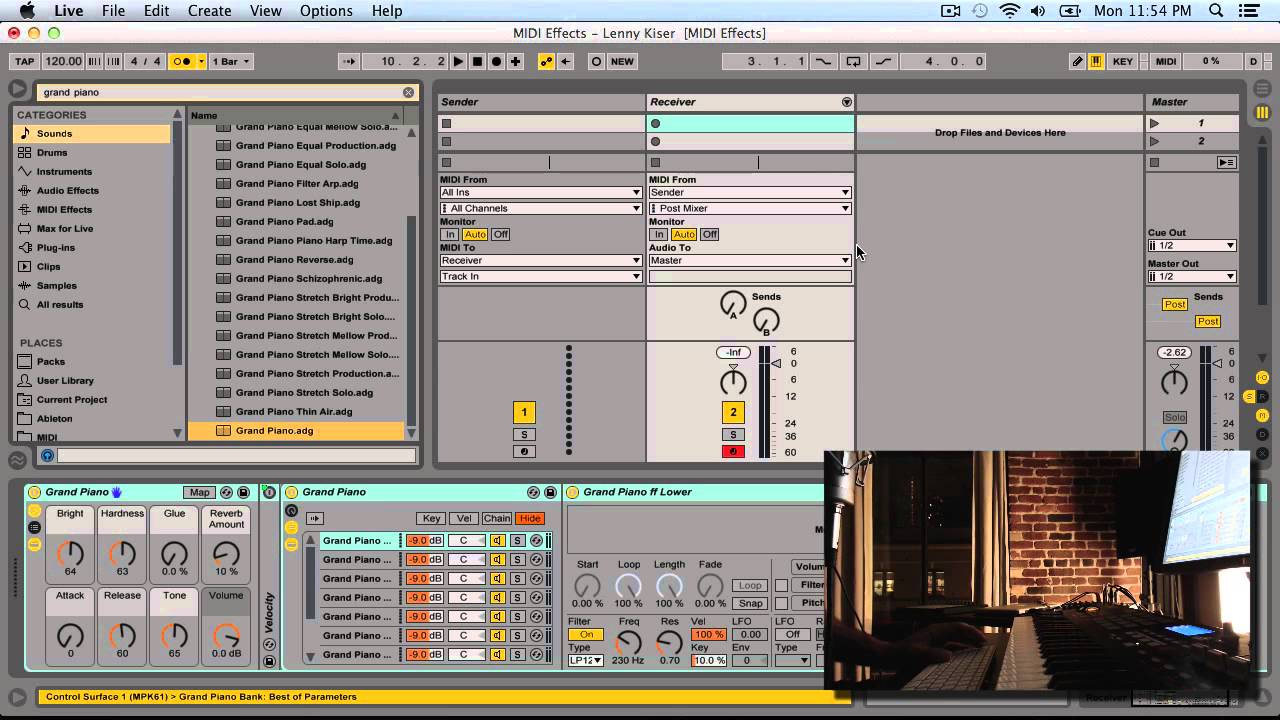Show chain list on the Grand Piano rack
The width and height of the screenshot is (1280, 720).
34,527
